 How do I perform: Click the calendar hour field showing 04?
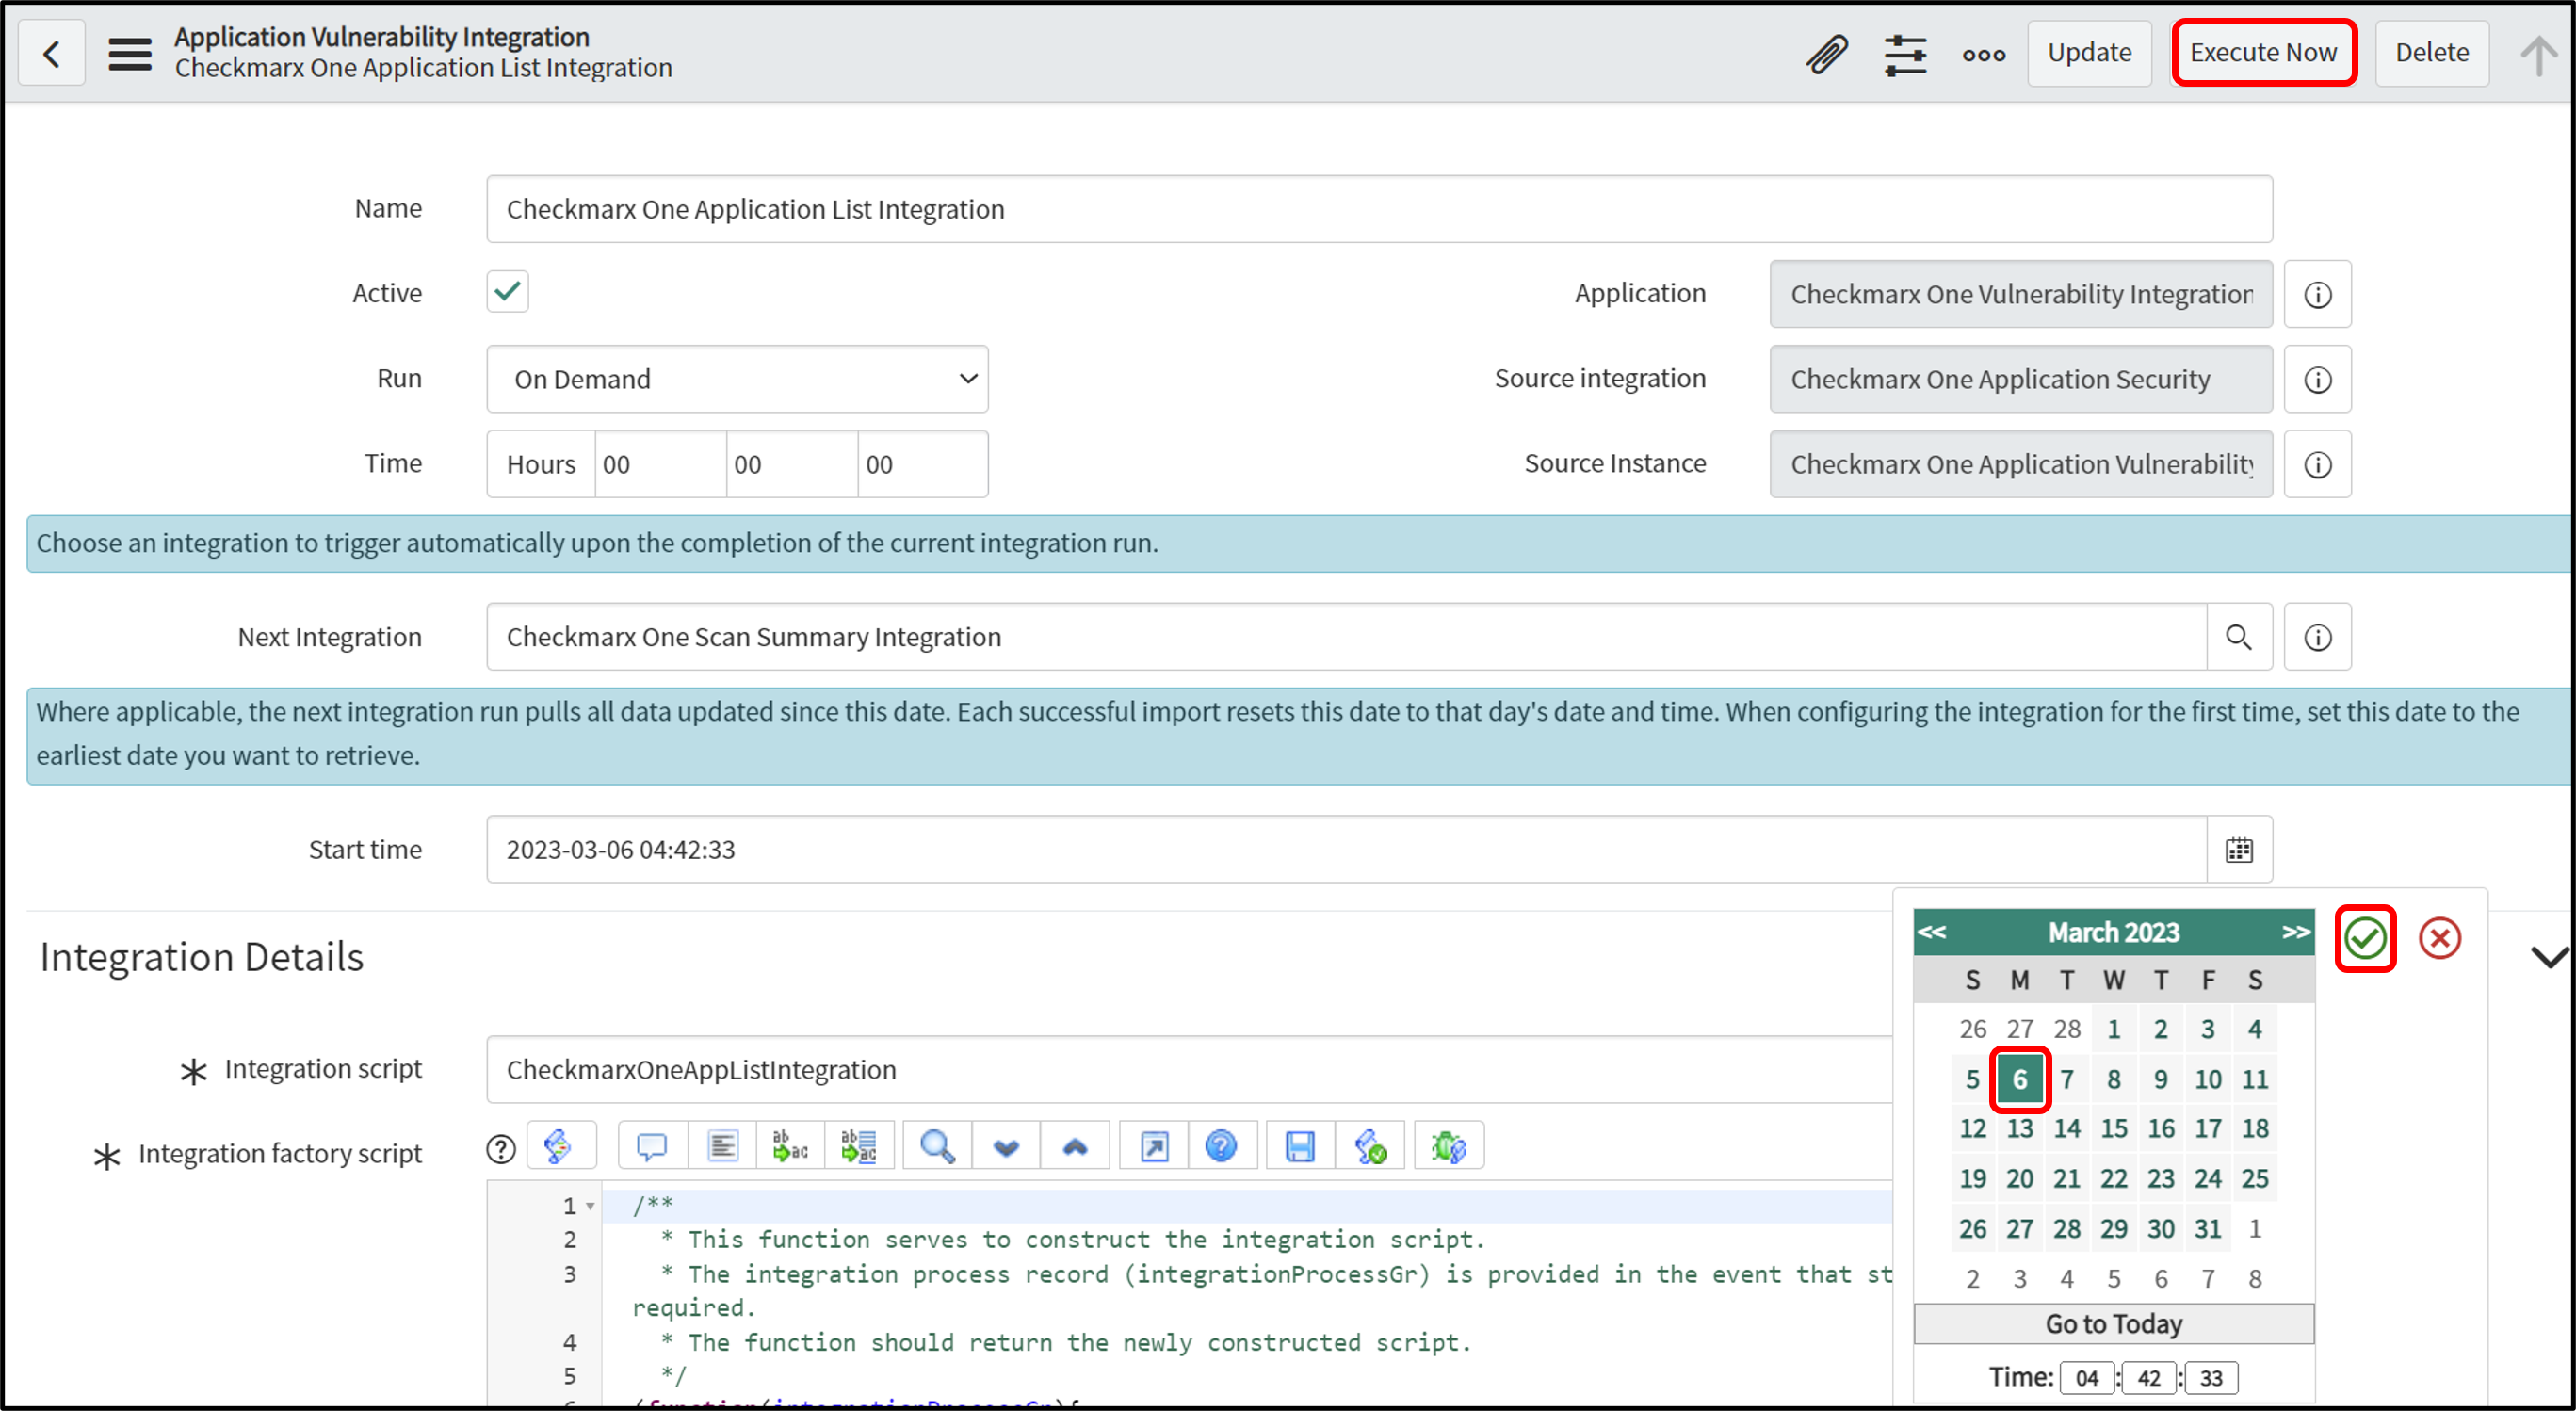(x=2087, y=1378)
